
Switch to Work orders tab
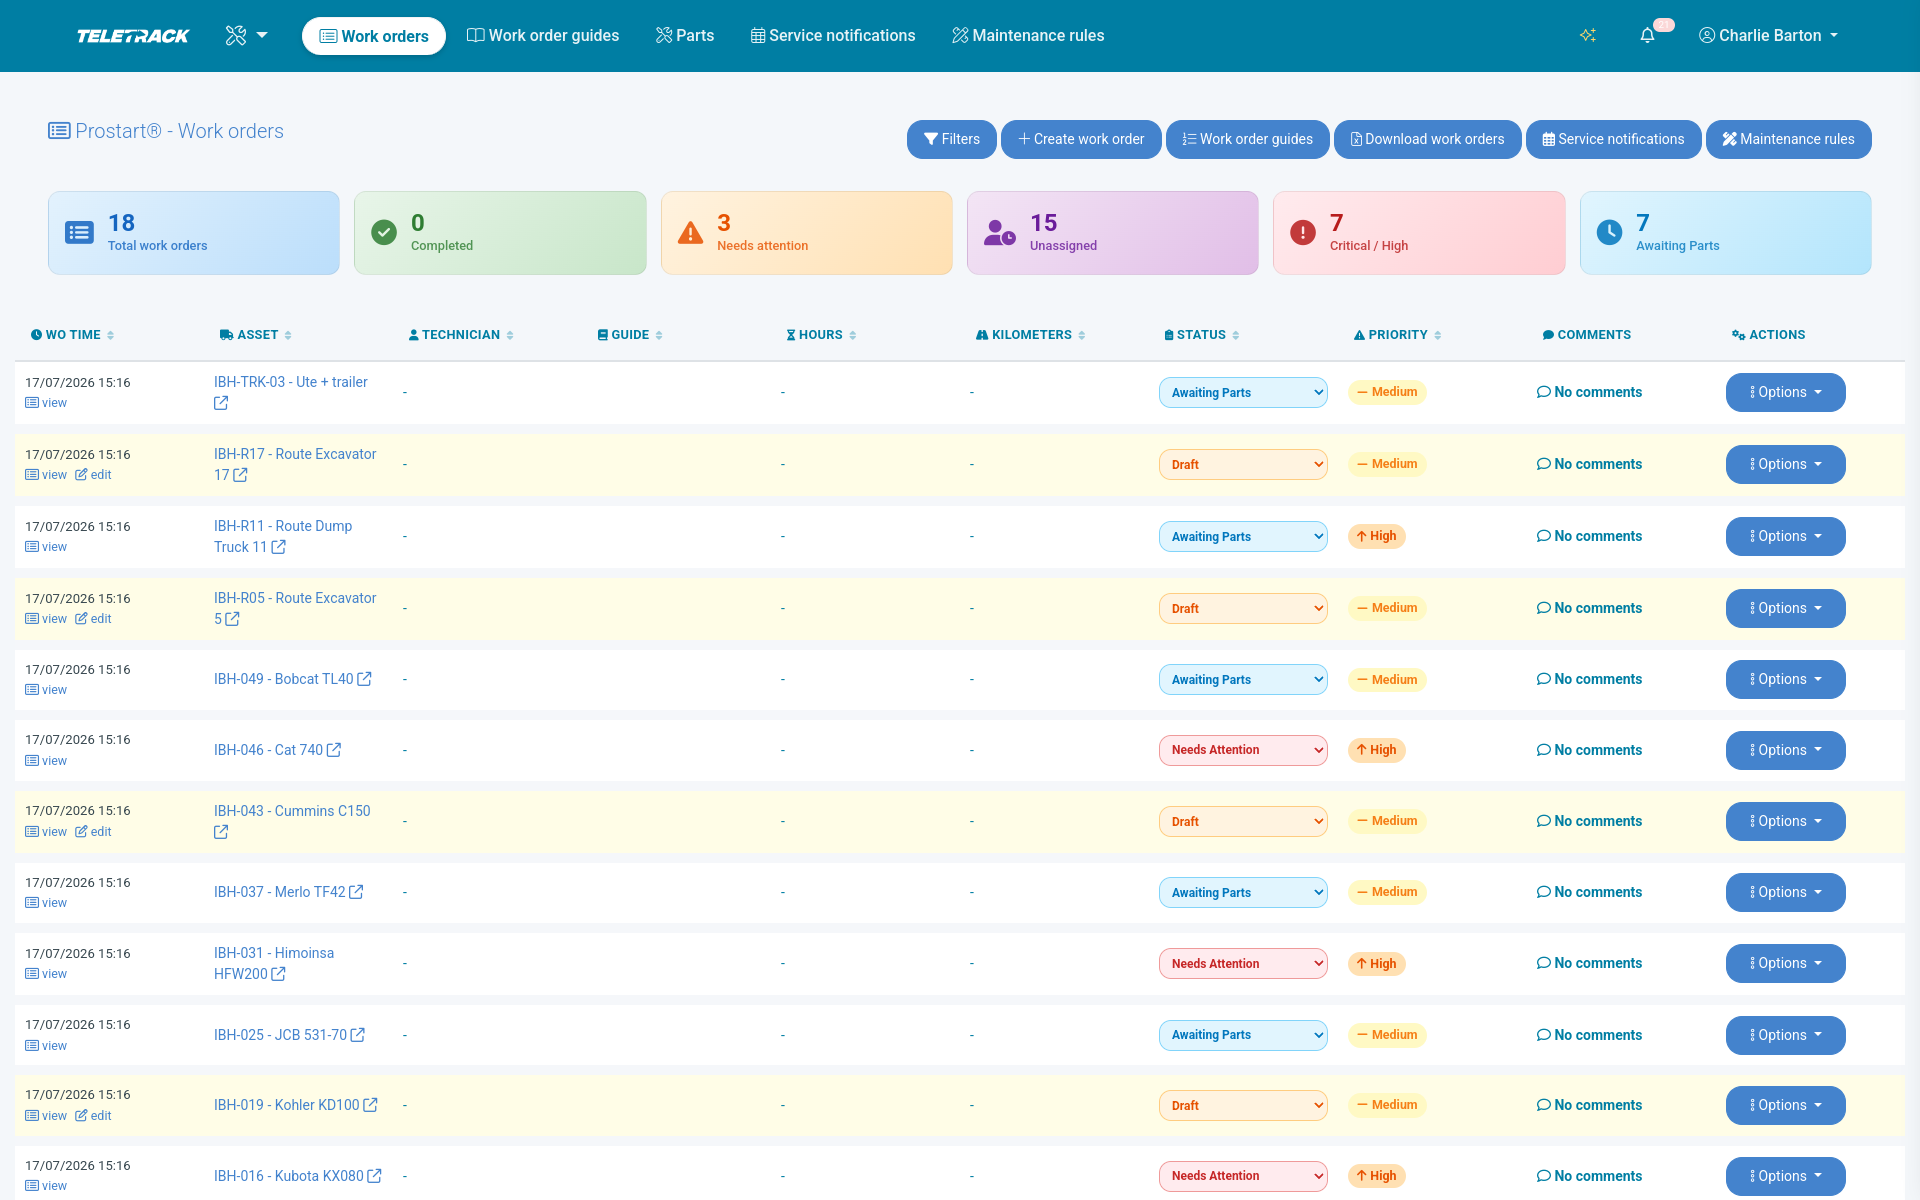[374, 36]
